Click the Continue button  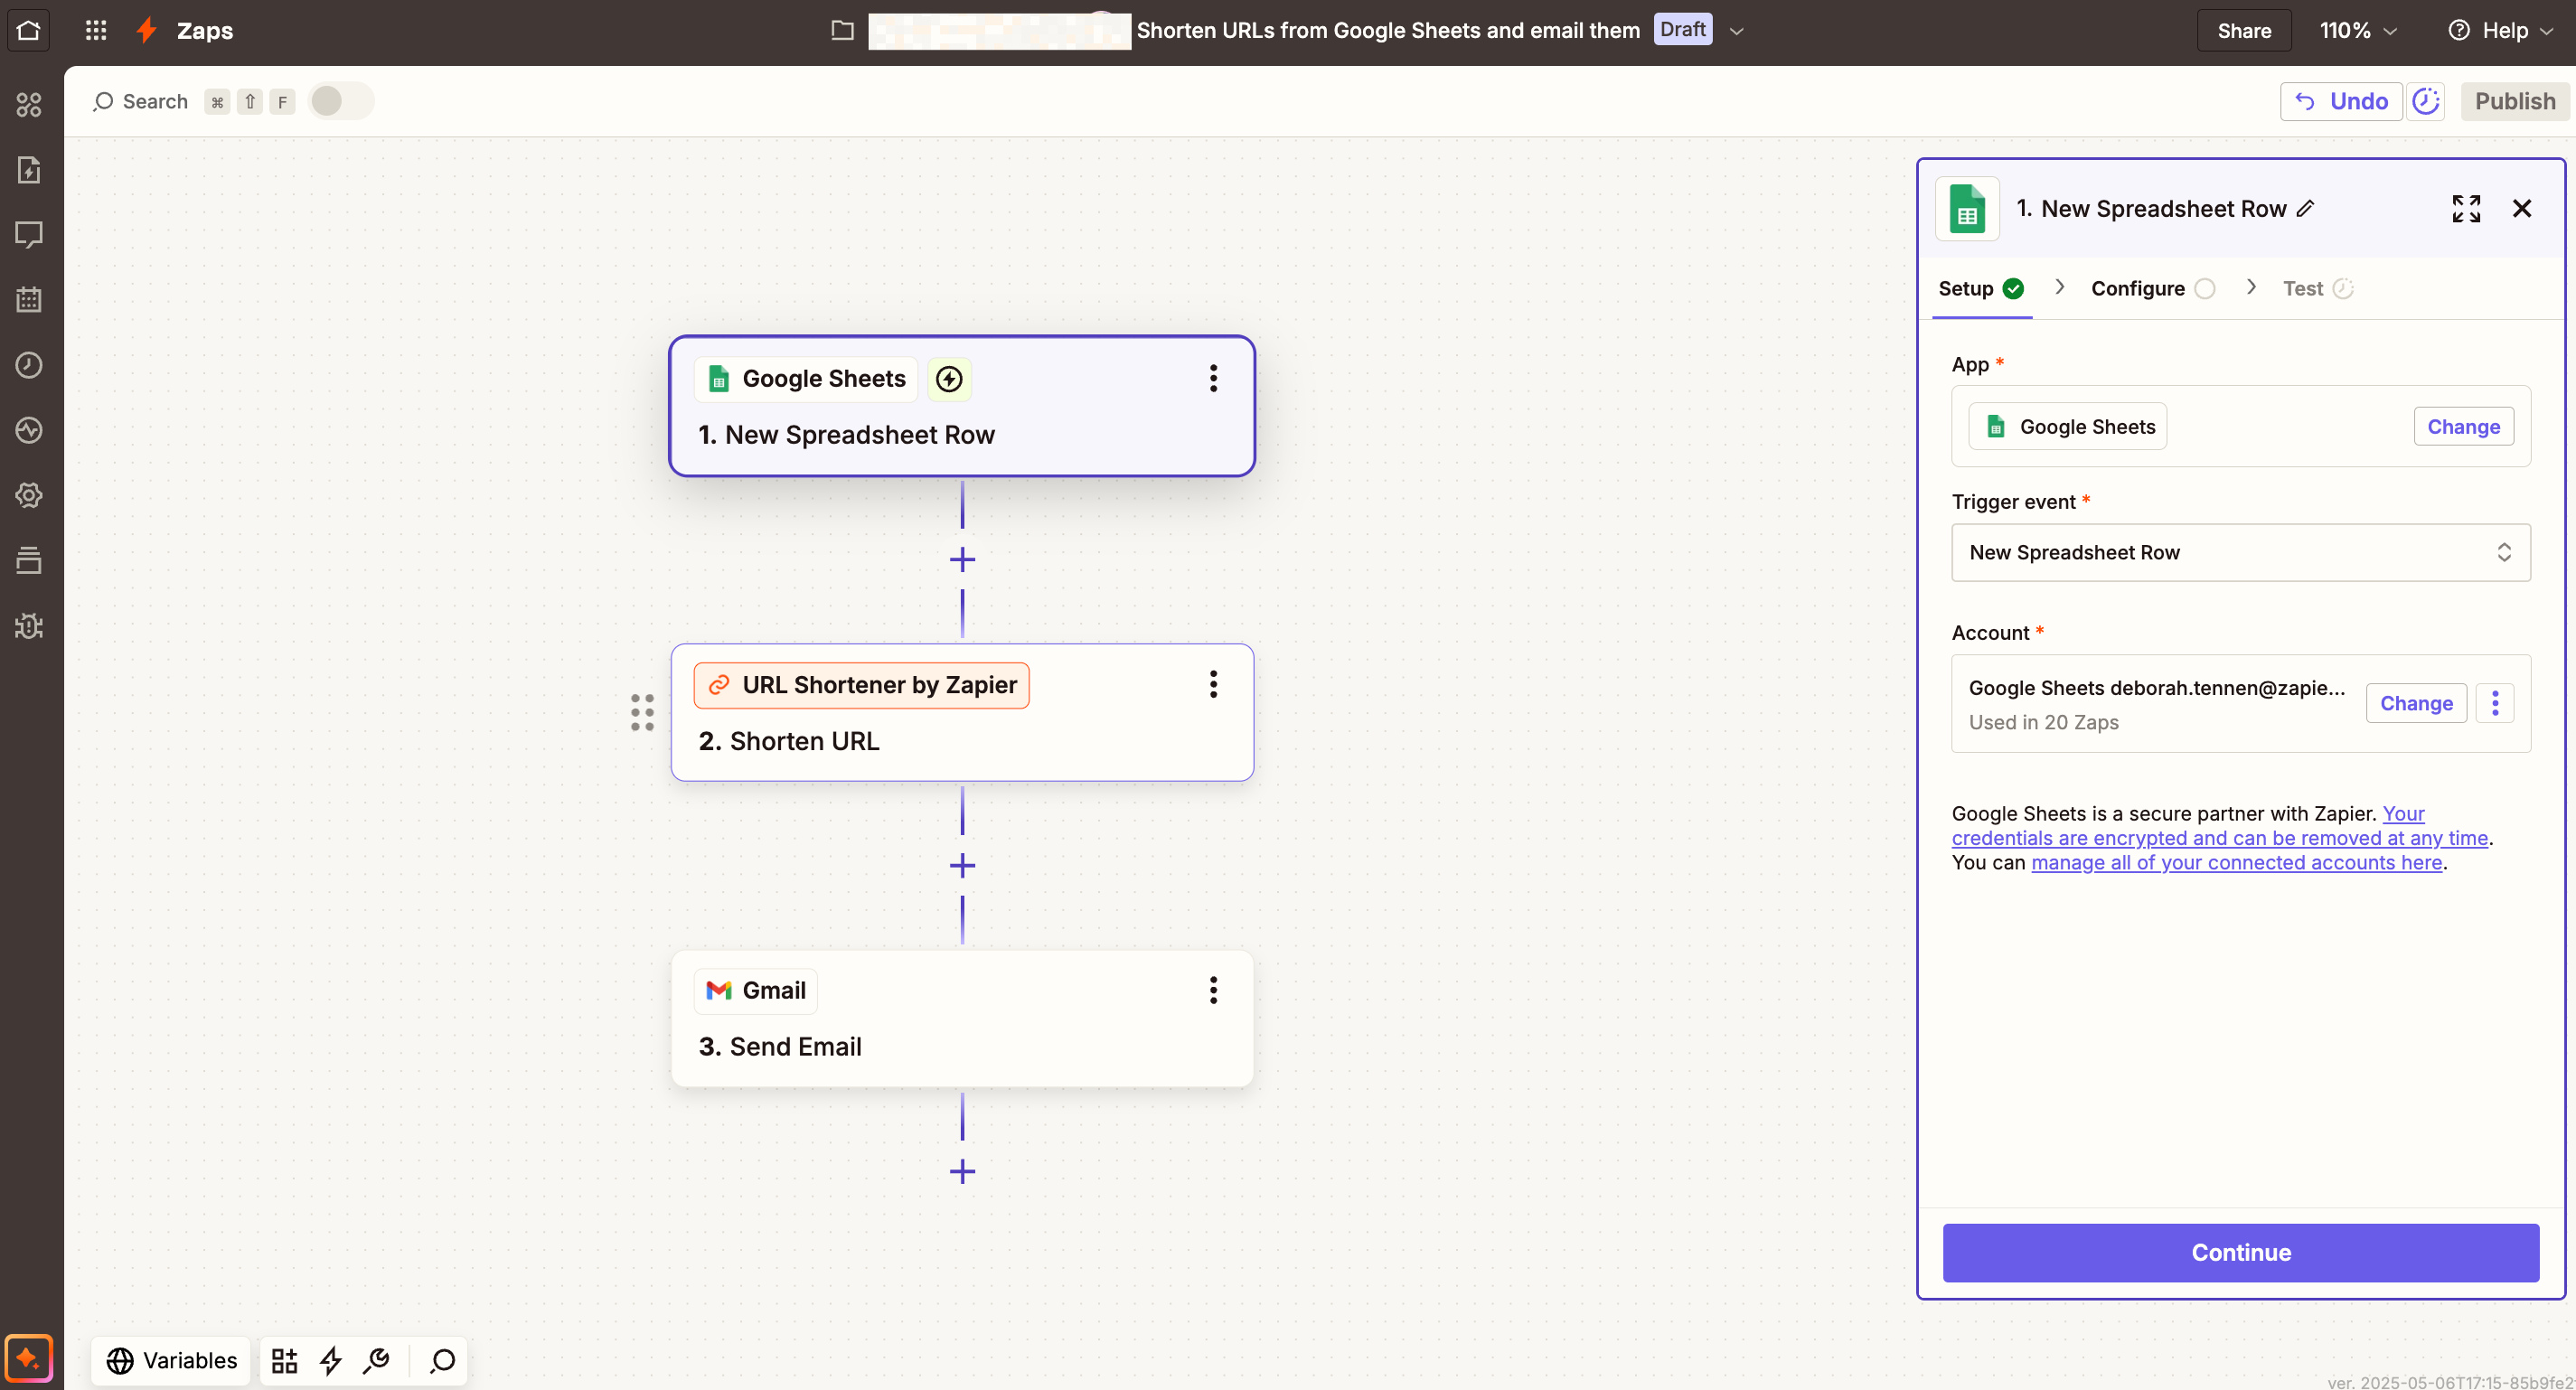(2240, 1252)
